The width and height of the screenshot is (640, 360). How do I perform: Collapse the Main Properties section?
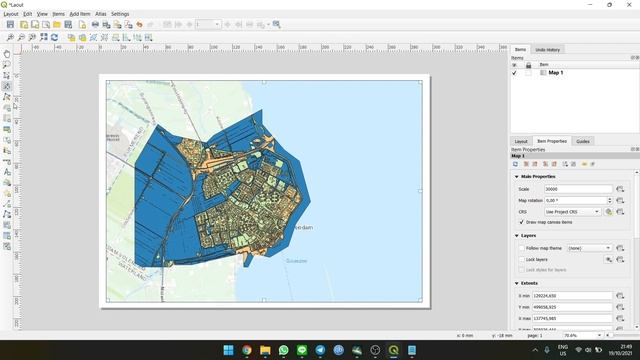point(517,177)
